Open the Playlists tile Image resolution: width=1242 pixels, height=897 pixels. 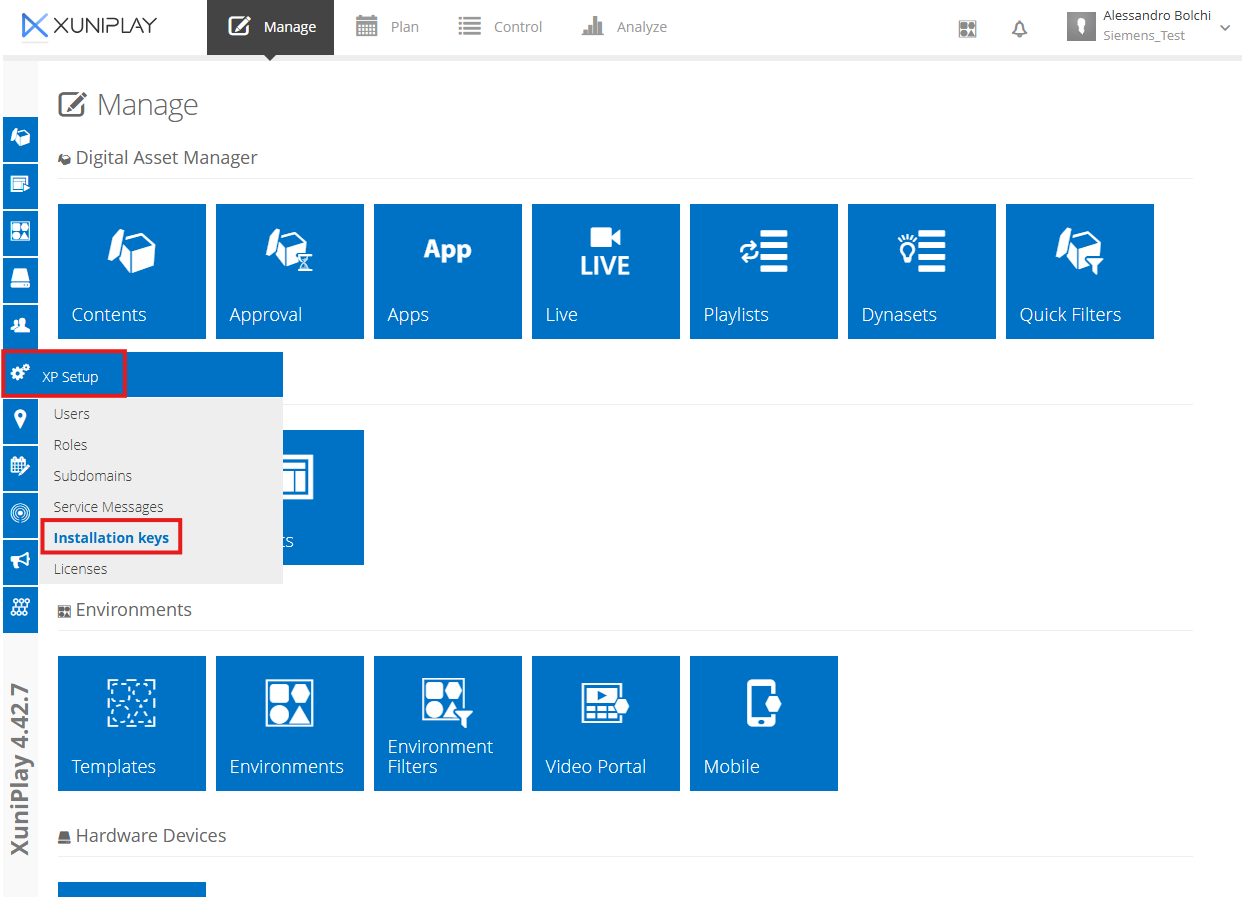tap(763, 271)
